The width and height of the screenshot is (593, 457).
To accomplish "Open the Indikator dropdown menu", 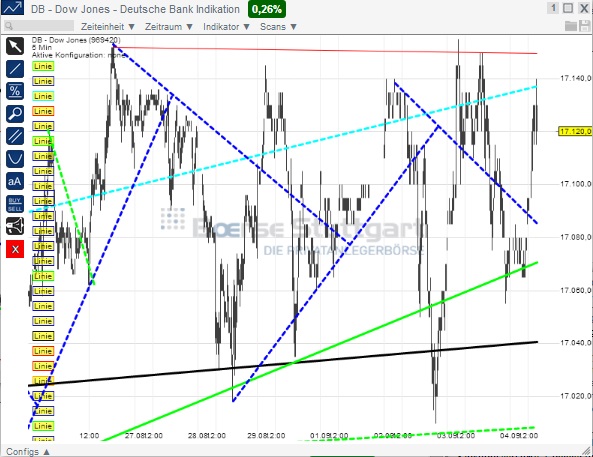I will pyautogui.click(x=227, y=26).
